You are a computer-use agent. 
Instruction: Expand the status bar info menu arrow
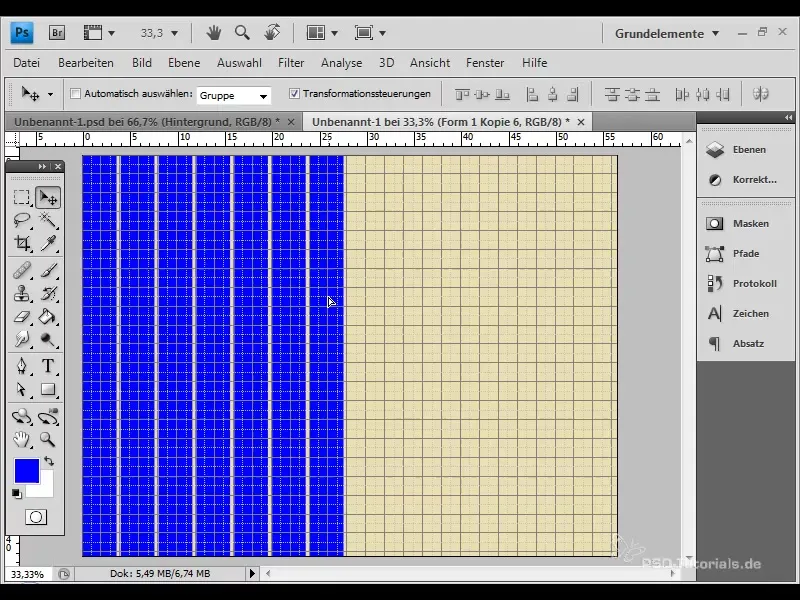click(x=252, y=573)
